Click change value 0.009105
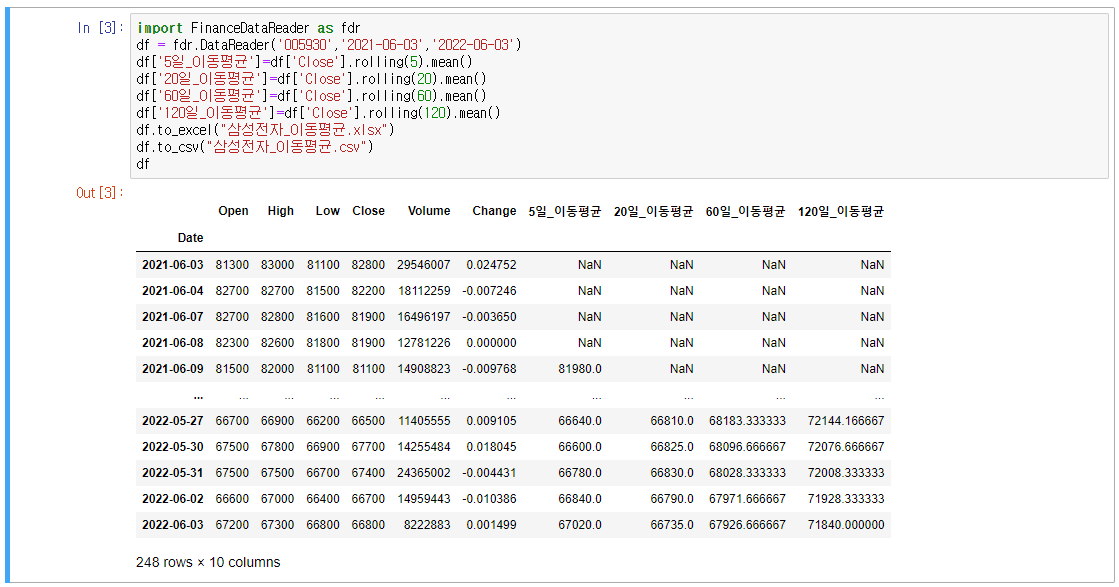 tap(491, 421)
